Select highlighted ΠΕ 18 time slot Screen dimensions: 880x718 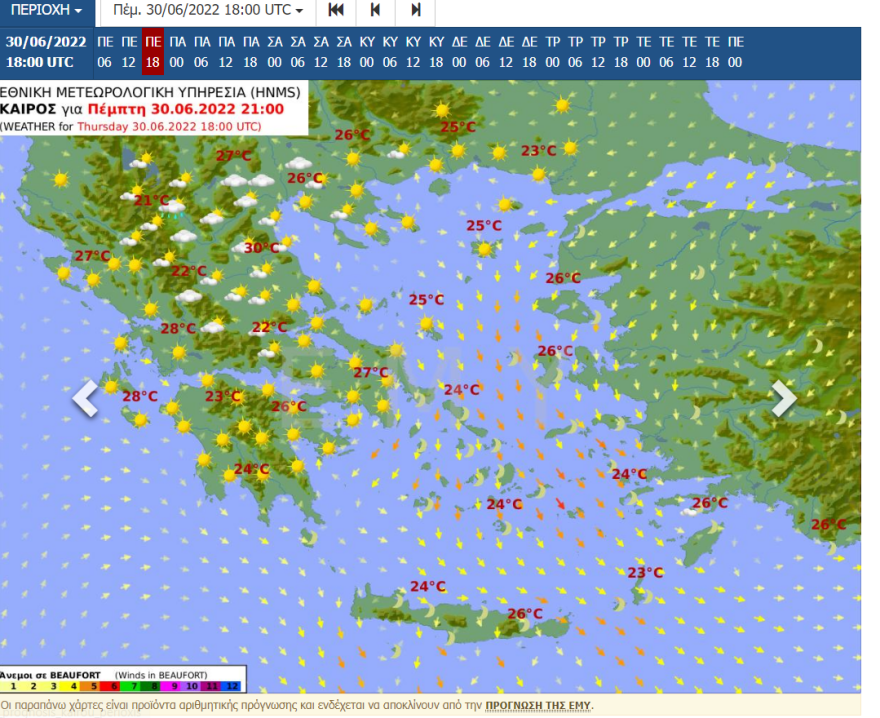pos(153,52)
